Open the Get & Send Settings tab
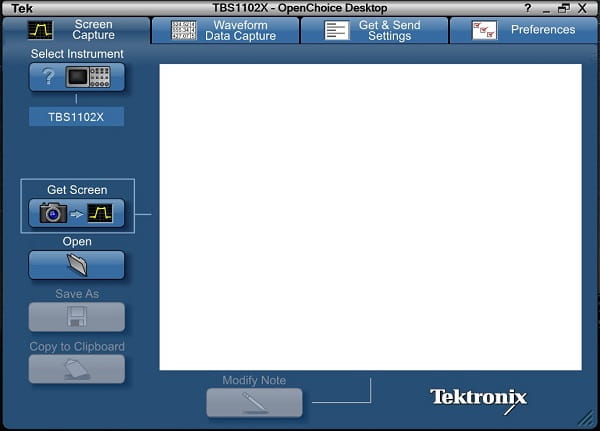 pyautogui.click(x=374, y=30)
